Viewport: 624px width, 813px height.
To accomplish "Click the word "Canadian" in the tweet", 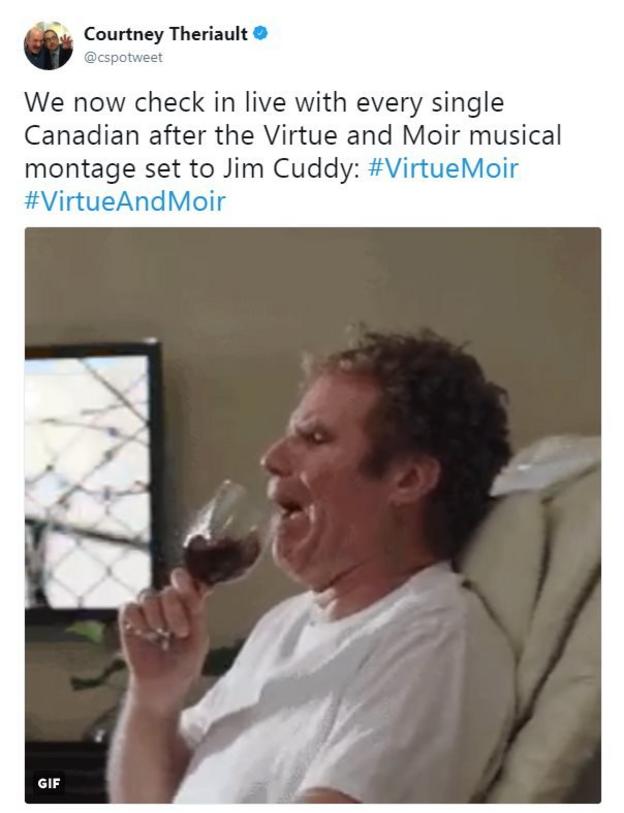I will (82, 136).
